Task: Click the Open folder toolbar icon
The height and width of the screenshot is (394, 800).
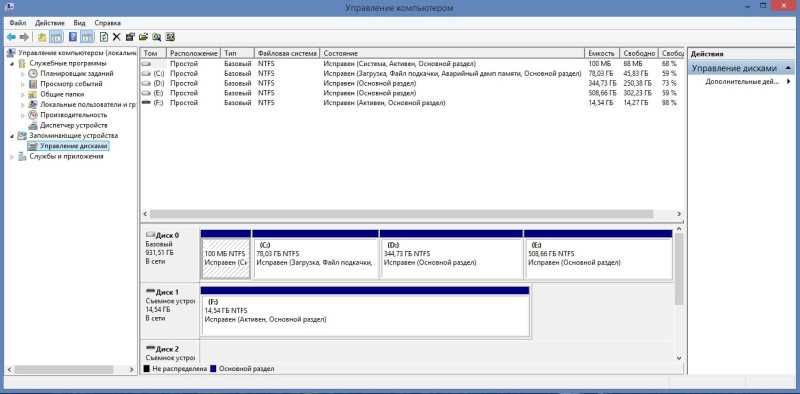Action: click(143, 37)
